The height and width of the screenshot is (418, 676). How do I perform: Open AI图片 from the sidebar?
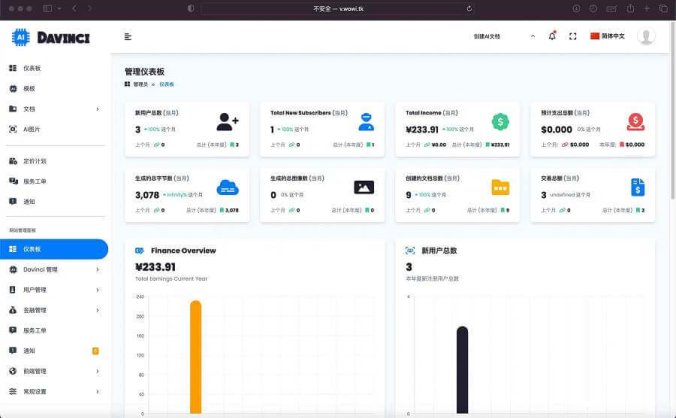[33, 128]
